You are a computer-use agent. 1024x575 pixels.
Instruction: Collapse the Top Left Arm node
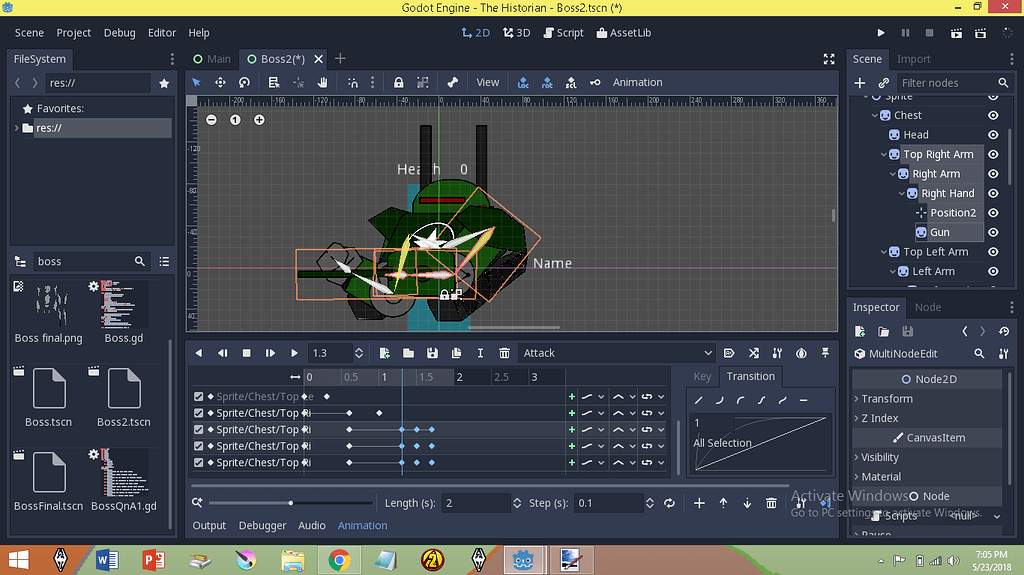[882, 252]
